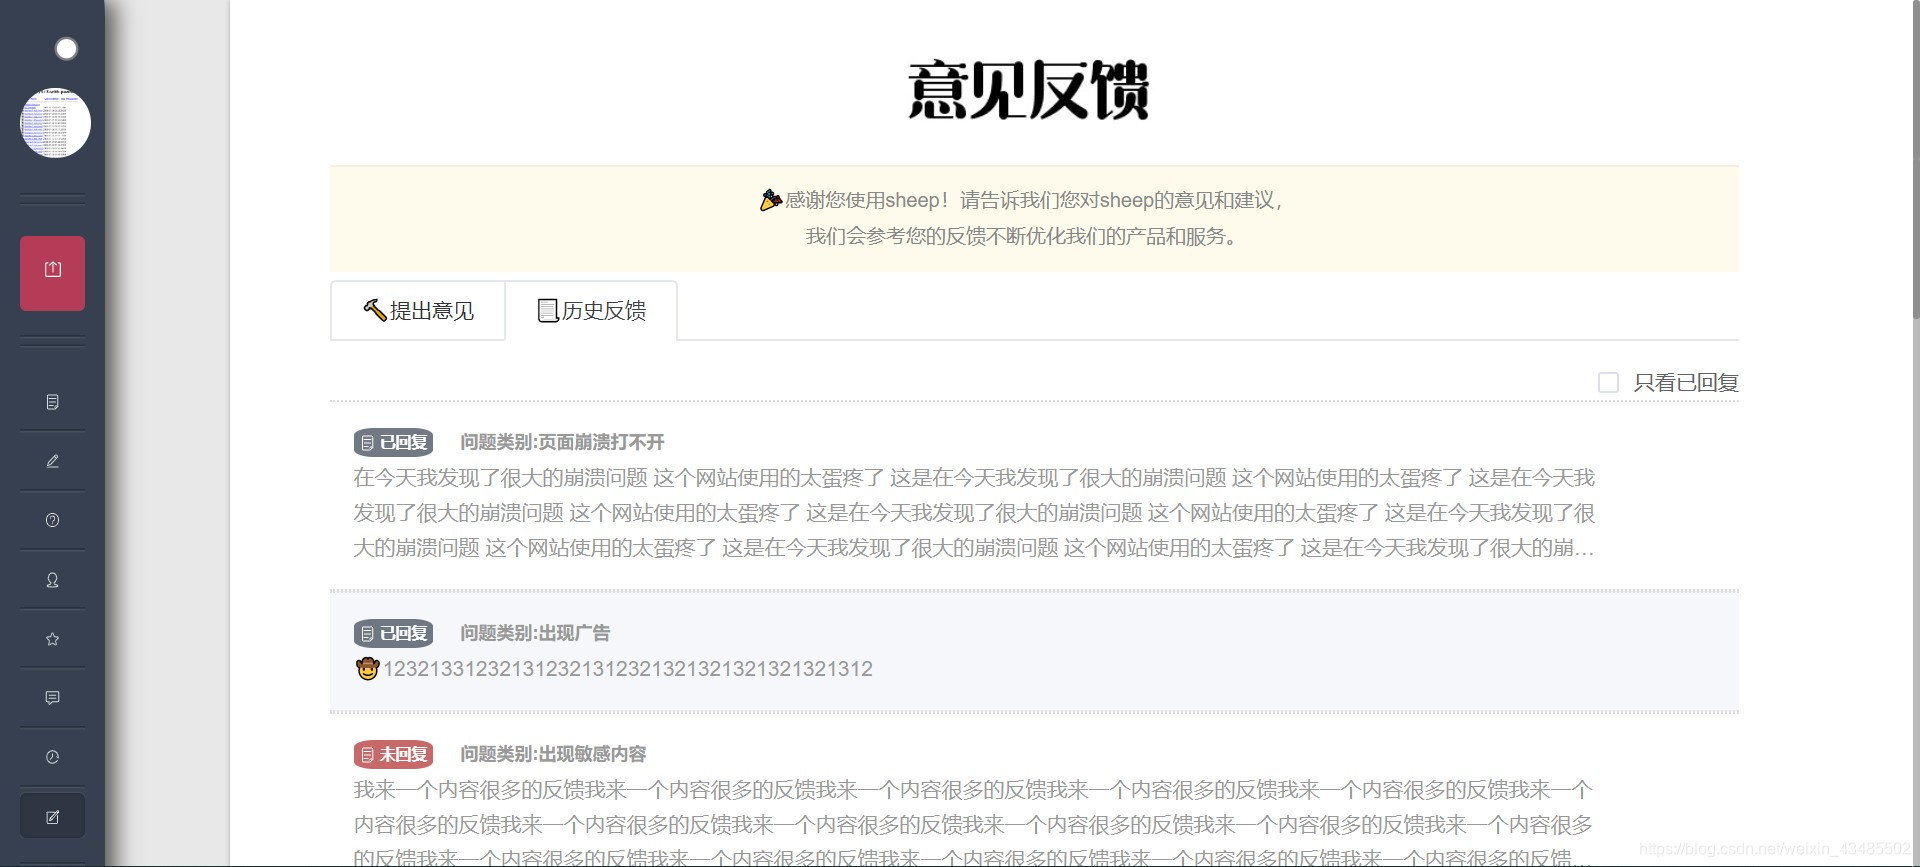Switch to the 提出意见 tab
The width and height of the screenshot is (1920, 867).
418,311
